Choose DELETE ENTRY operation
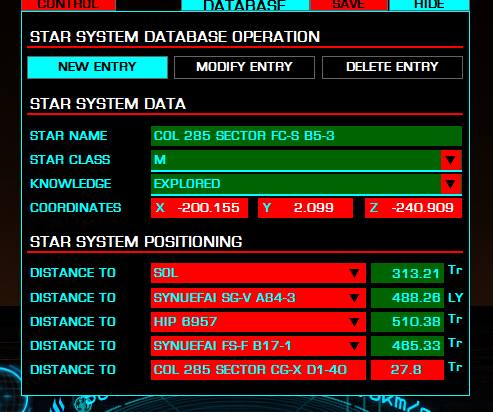The image size is (493, 412). [392, 67]
